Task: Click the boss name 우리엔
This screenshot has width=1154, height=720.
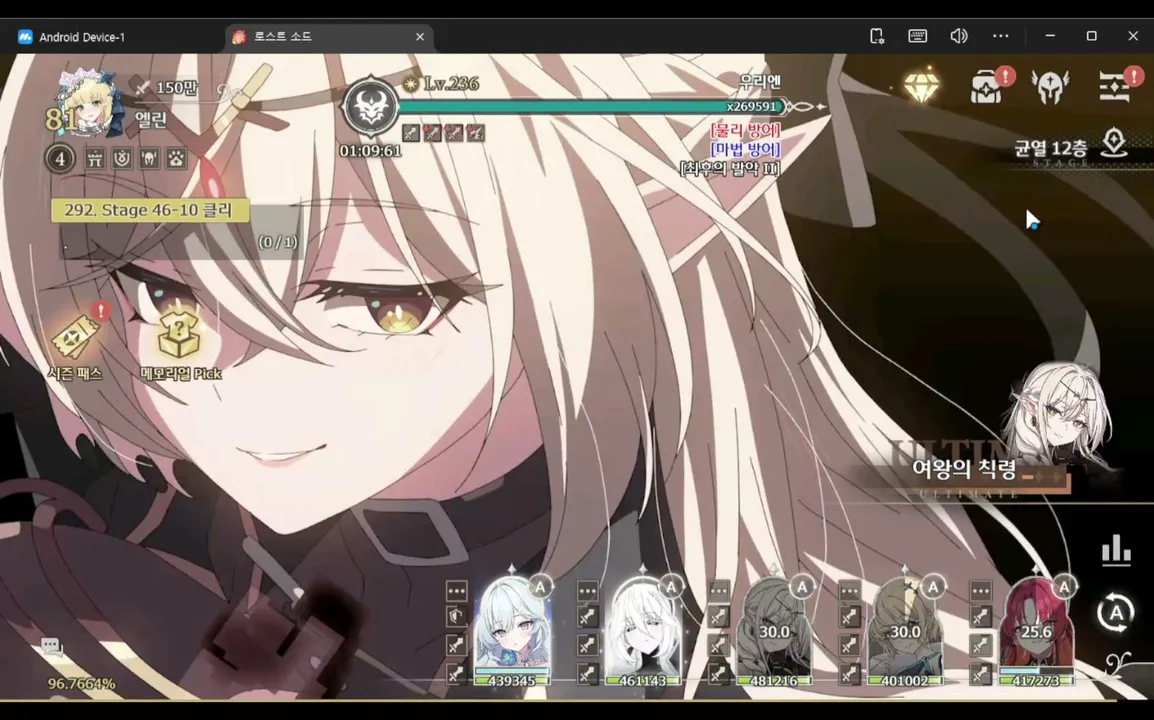Action: pos(760,81)
